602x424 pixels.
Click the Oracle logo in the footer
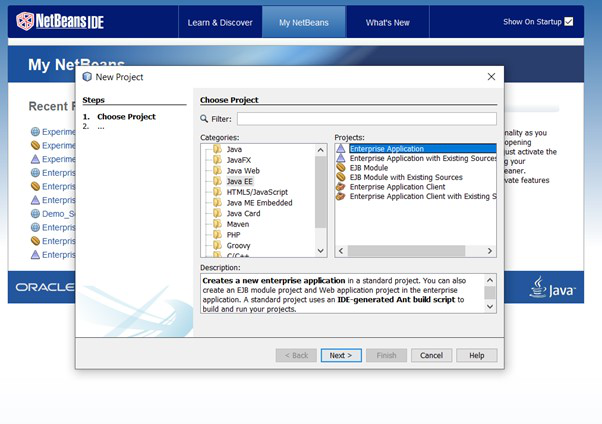45,287
